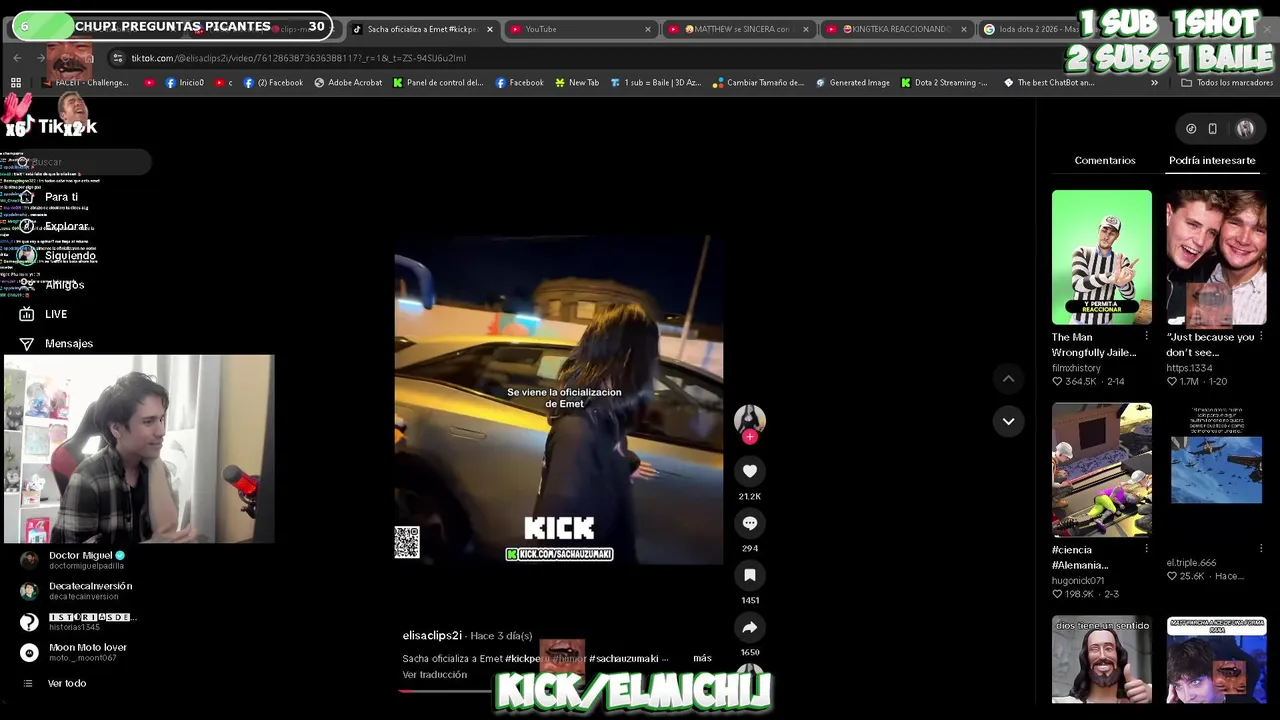The height and width of the screenshot is (720, 1280).
Task: Open Just because you don't see thumbnail
Action: (1216, 257)
